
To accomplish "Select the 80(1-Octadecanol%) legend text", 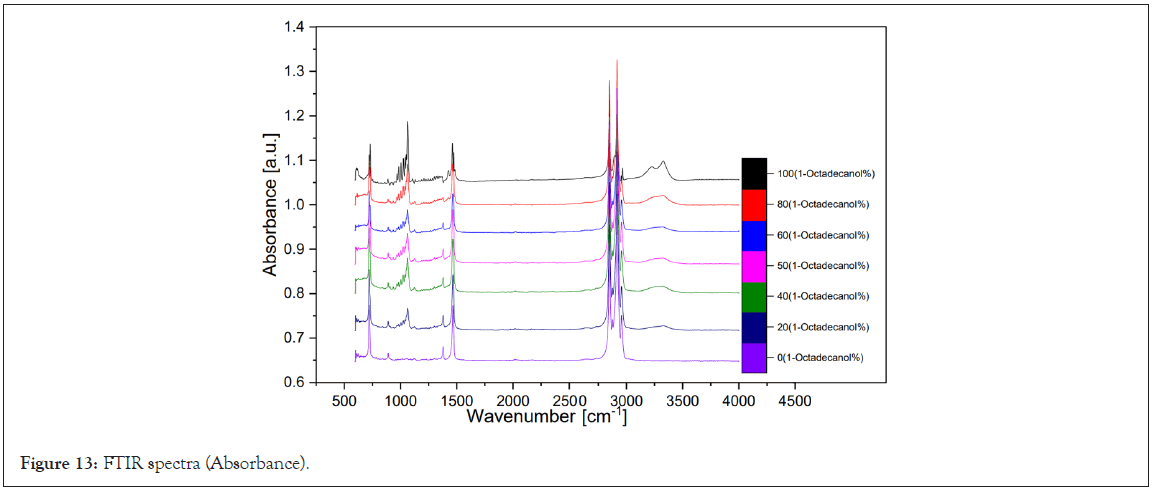I will (x=824, y=204).
